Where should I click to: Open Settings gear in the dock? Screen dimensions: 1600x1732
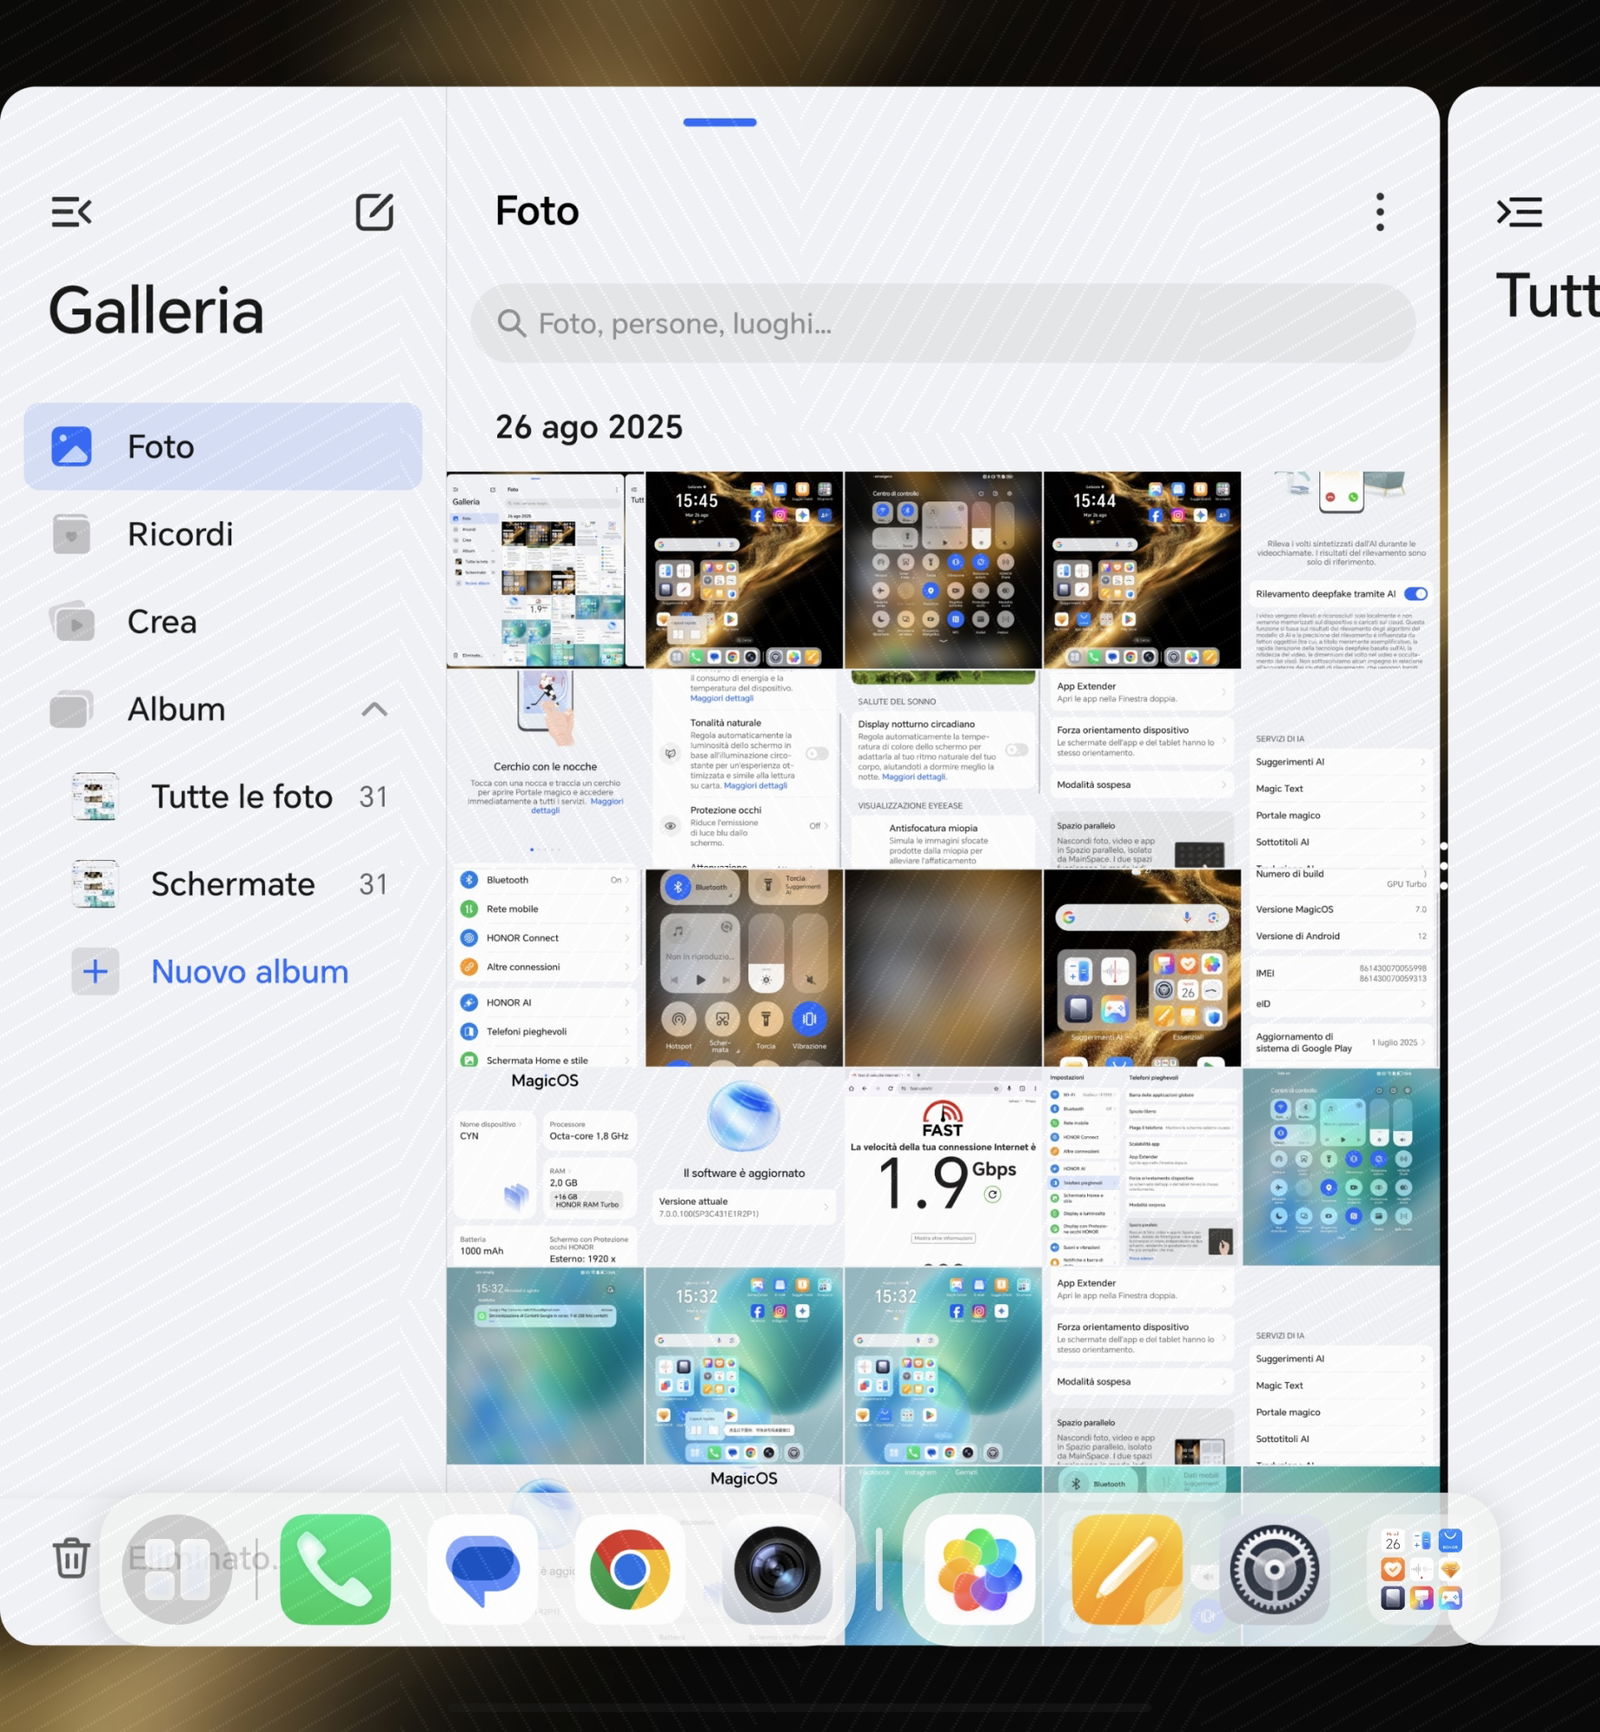point(1273,1569)
